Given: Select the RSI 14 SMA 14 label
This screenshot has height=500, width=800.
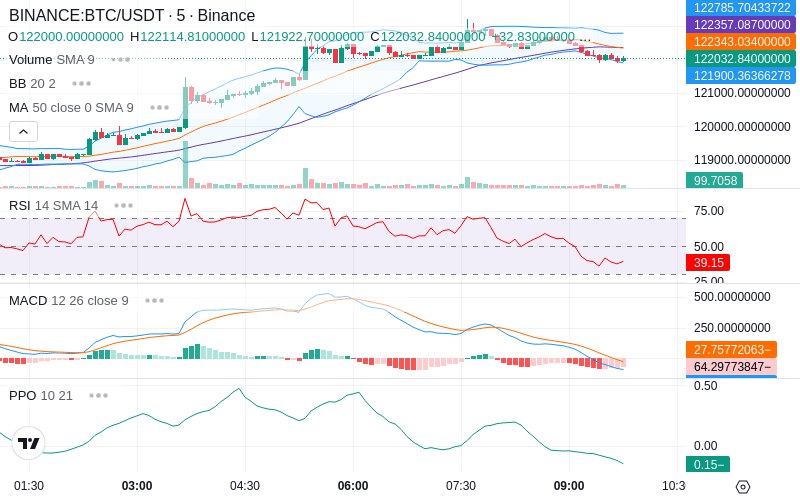Looking at the screenshot, I should point(54,206).
